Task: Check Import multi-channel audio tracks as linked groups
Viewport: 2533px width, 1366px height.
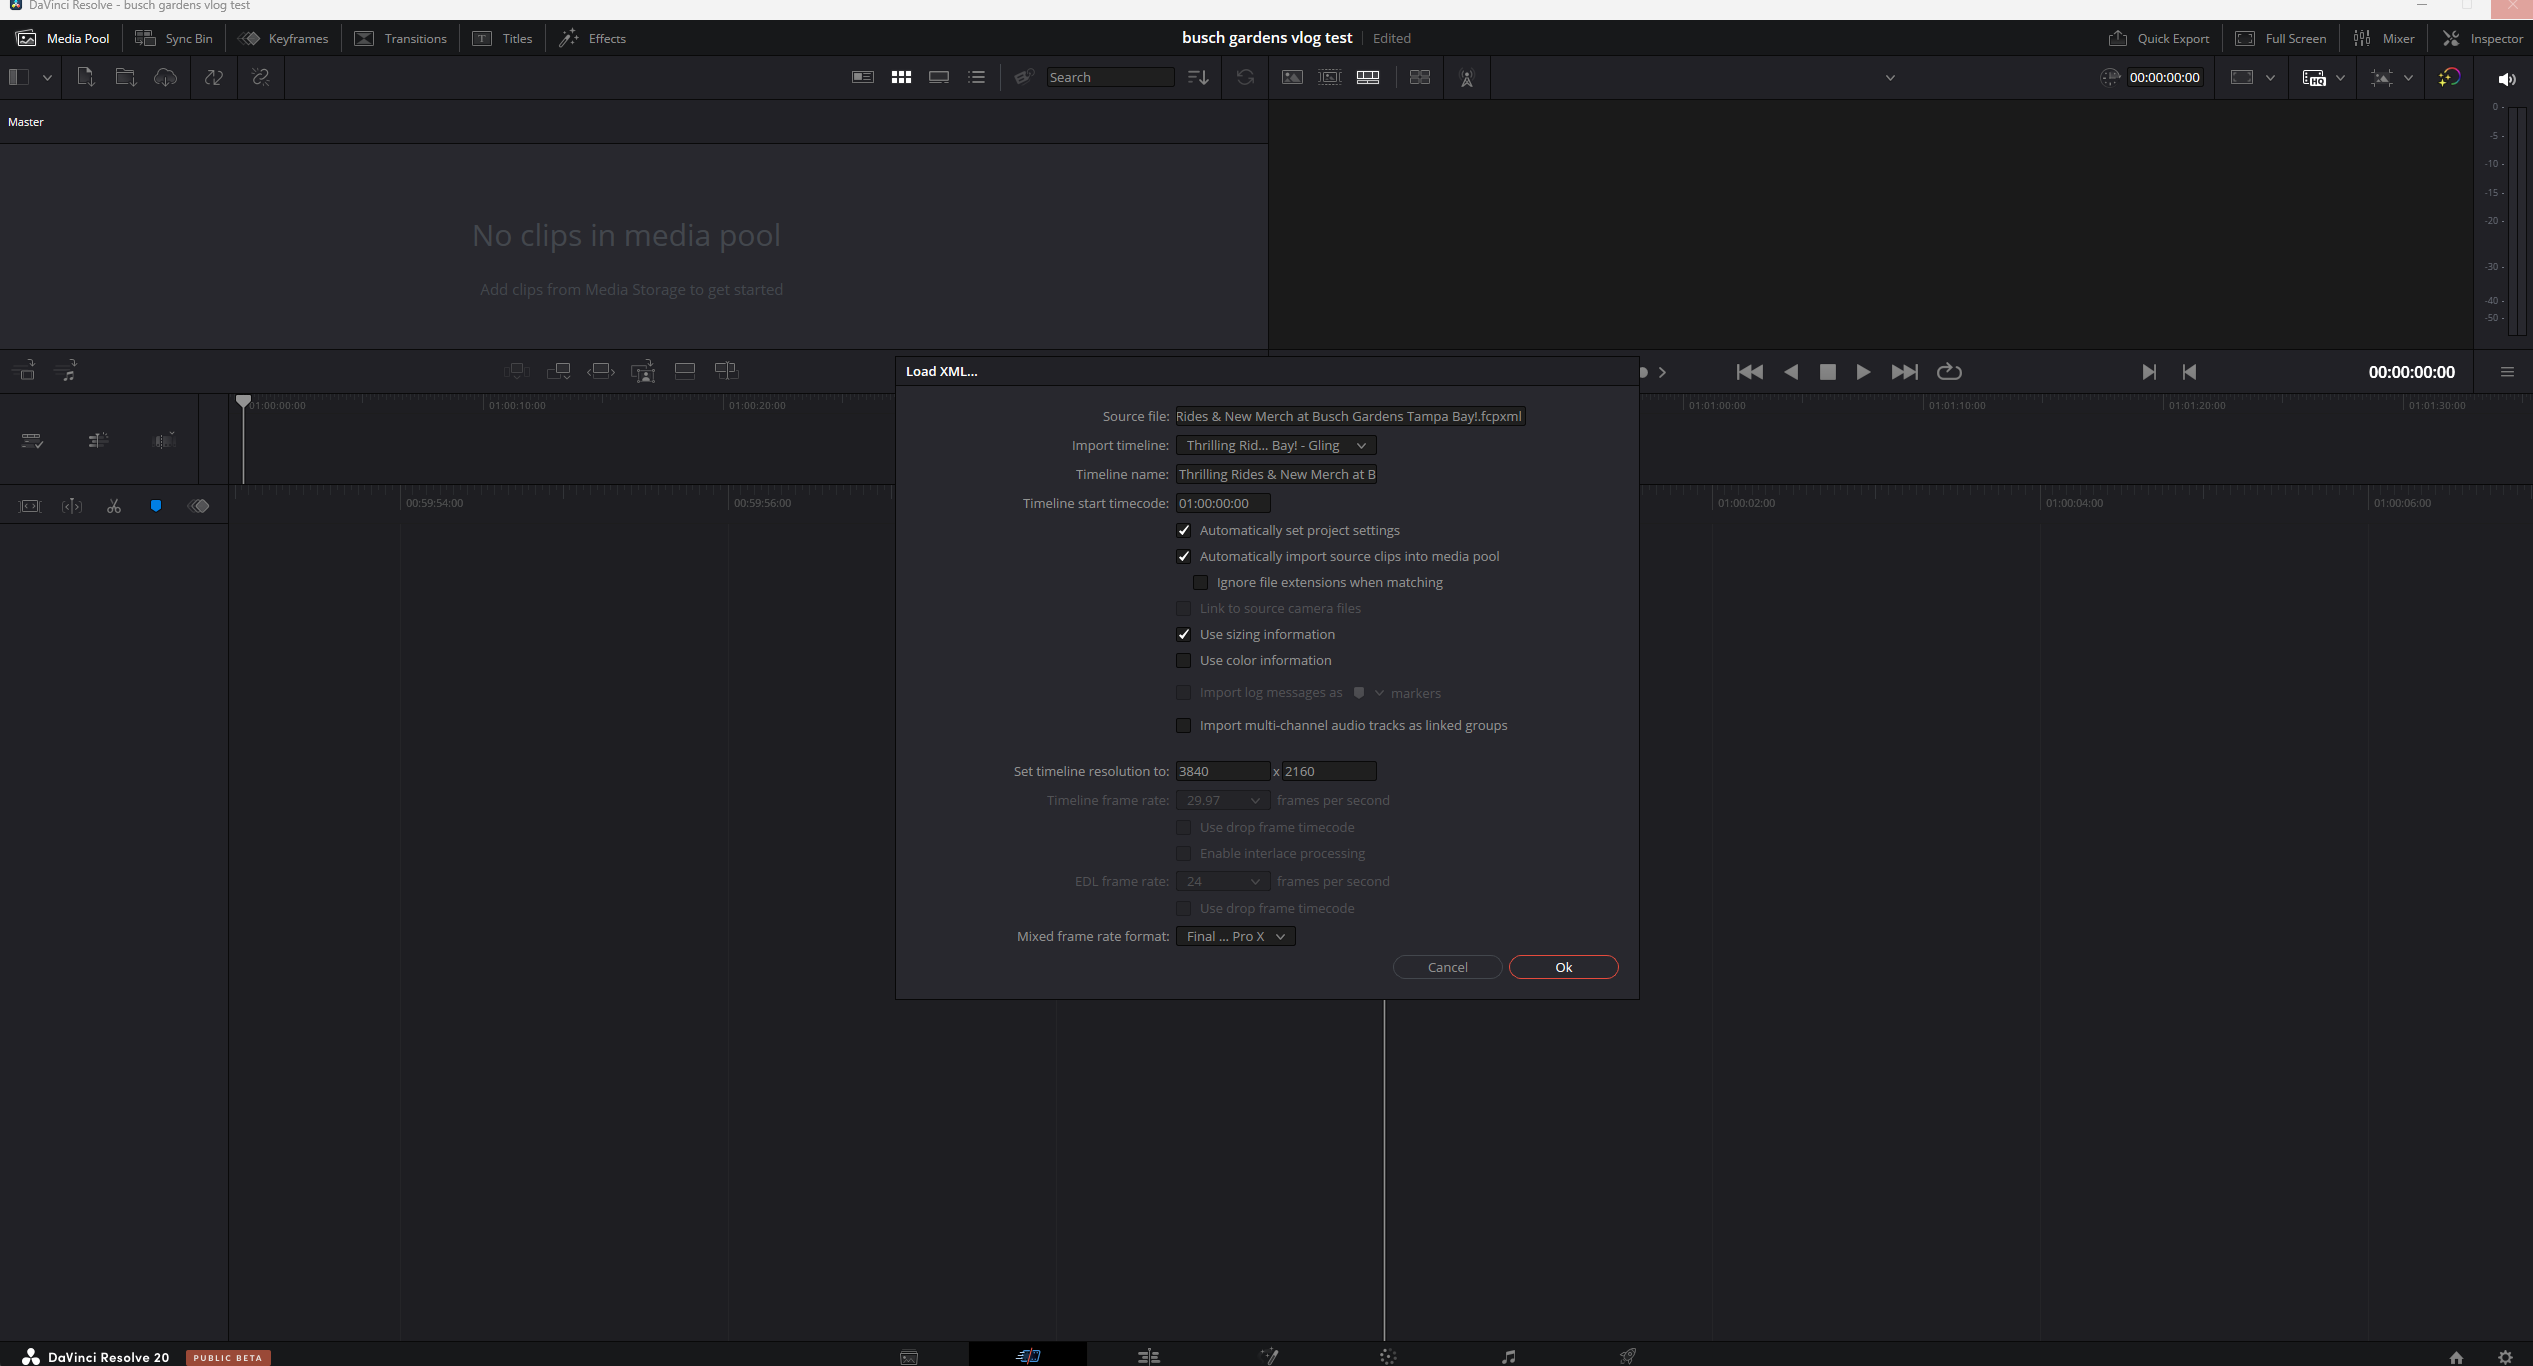Action: click(1184, 725)
